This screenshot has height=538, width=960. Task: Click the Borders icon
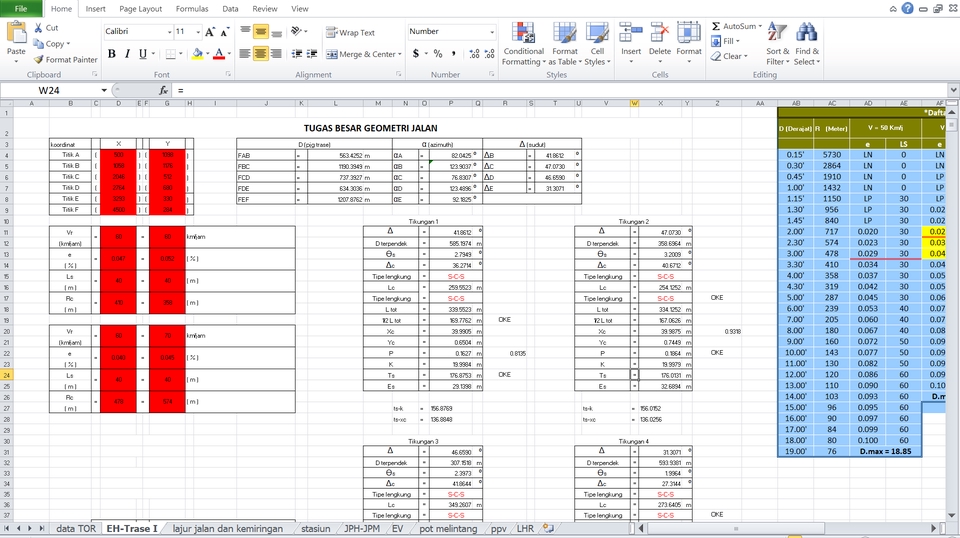tap(171, 54)
